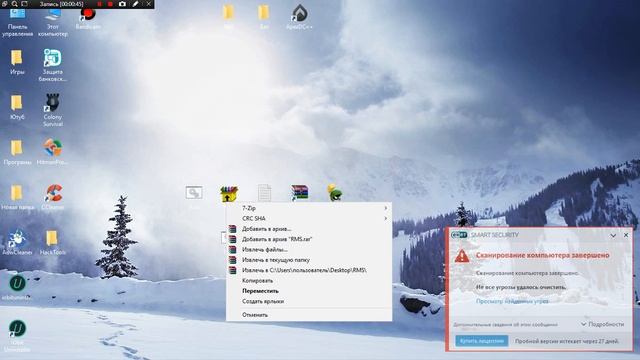Select Копировать in context menu
The width and height of the screenshot is (640, 360).
[x=309, y=281]
